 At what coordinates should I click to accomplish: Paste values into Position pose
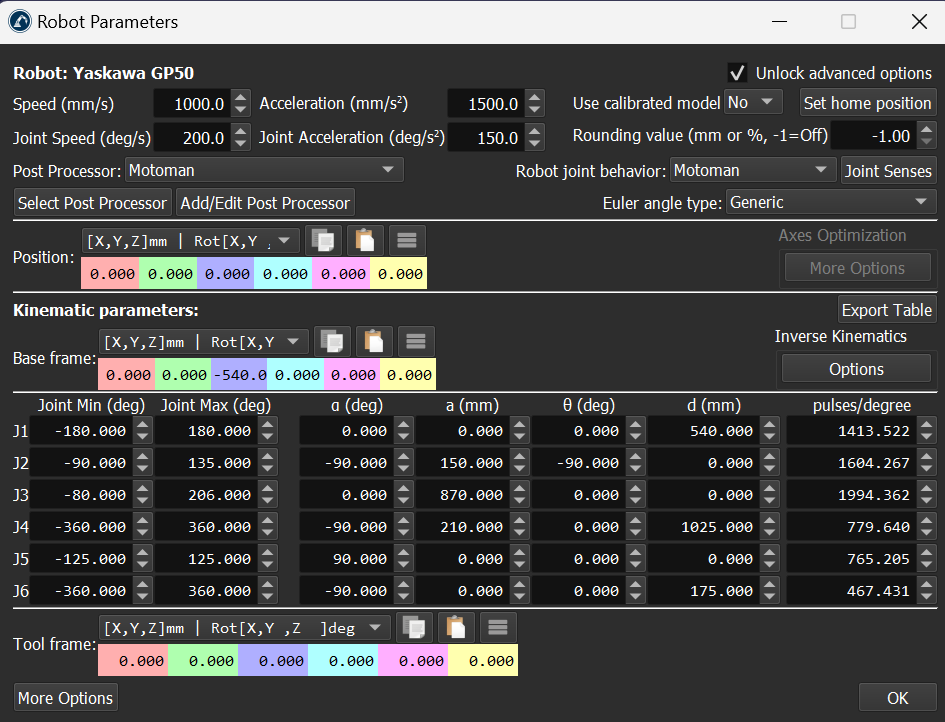point(364,240)
